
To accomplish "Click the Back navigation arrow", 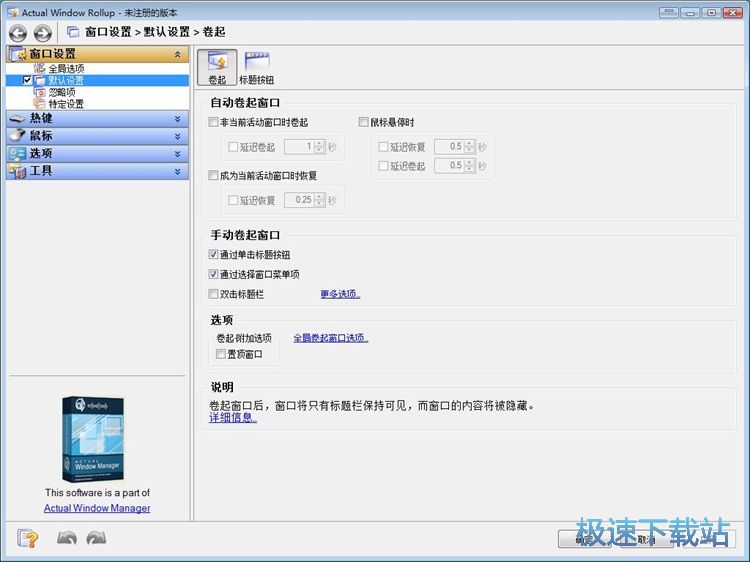I will tap(18, 32).
